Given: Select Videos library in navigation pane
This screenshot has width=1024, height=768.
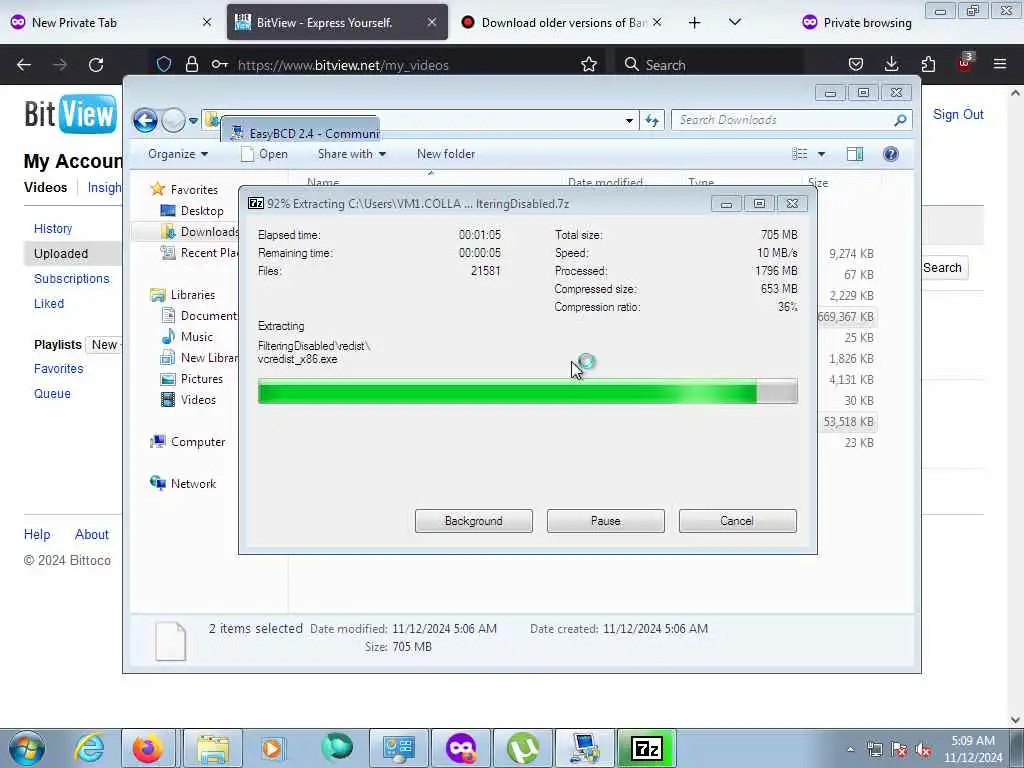Looking at the screenshot, I should tap(188, 400).
